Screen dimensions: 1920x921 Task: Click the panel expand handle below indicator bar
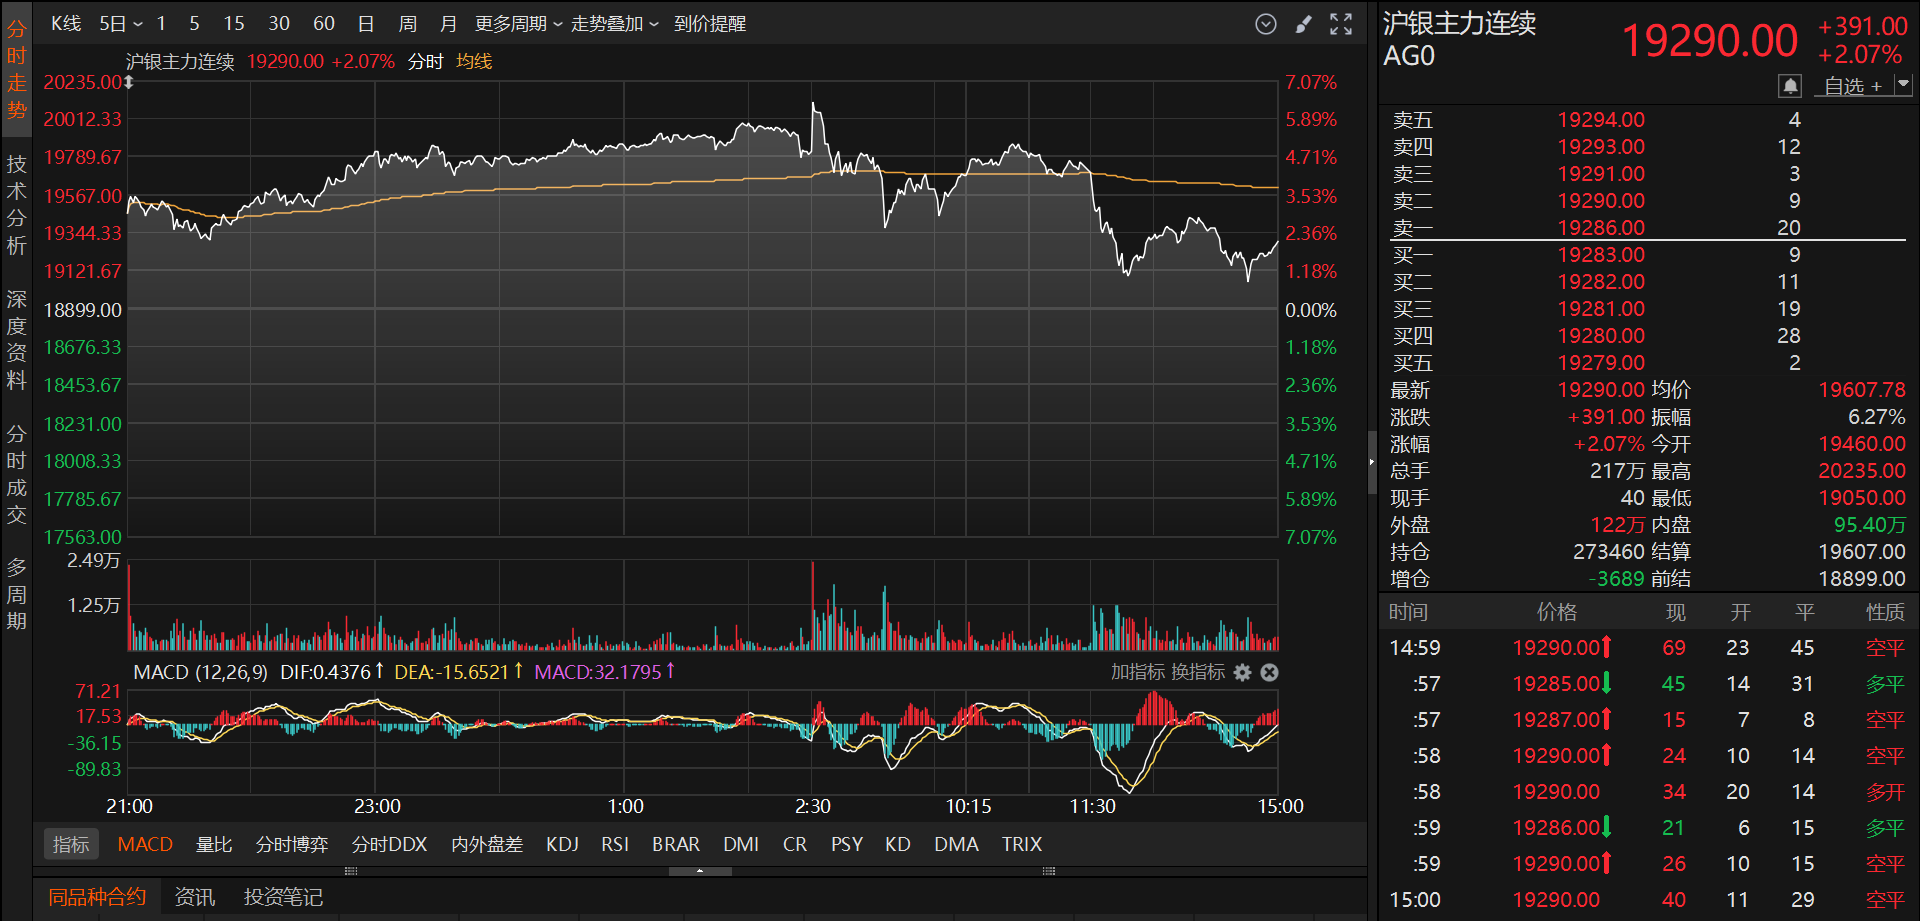click(699, 871)
